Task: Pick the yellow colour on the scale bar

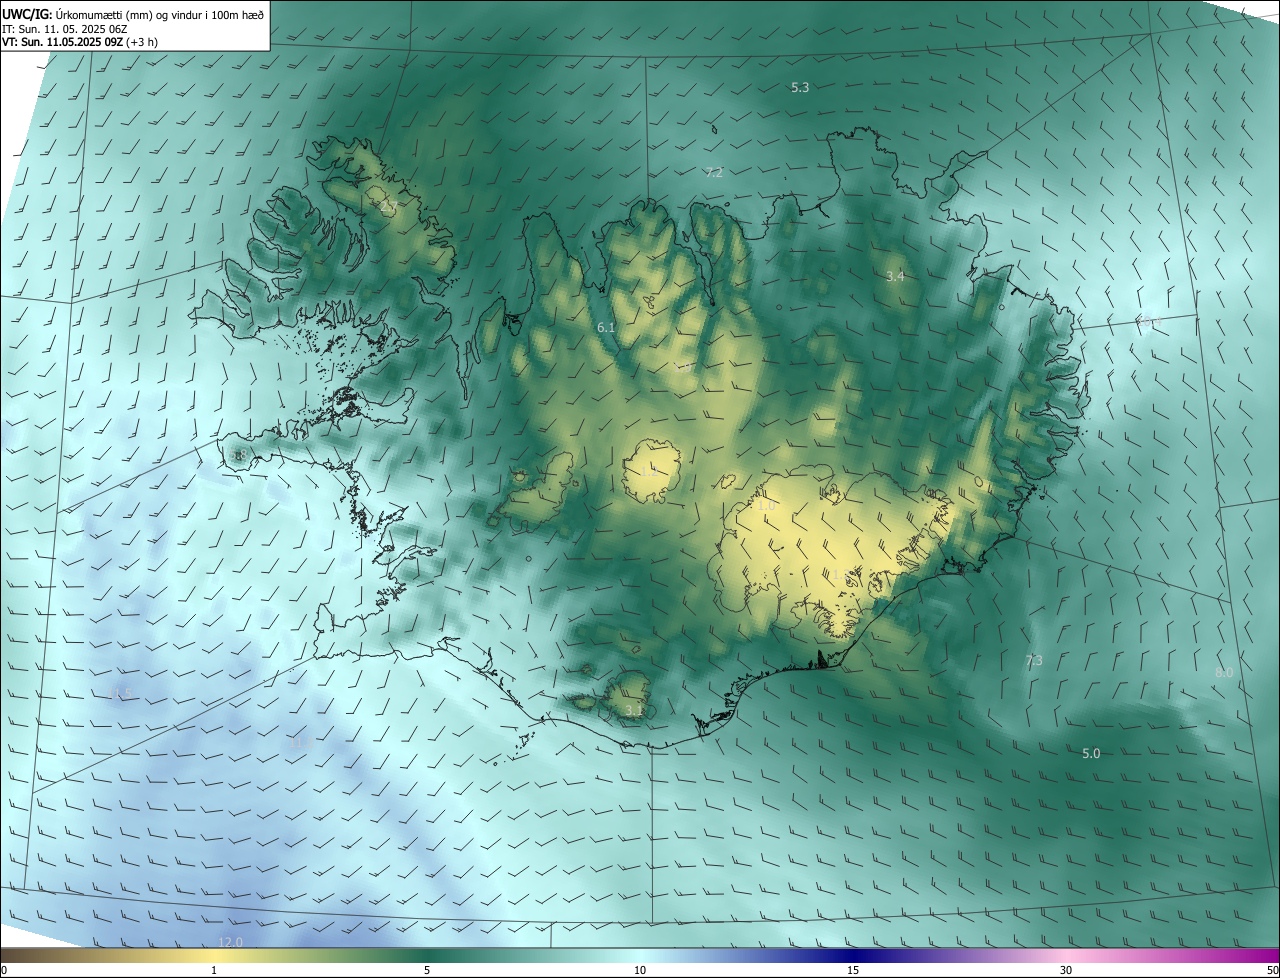Action: (214, 956)
